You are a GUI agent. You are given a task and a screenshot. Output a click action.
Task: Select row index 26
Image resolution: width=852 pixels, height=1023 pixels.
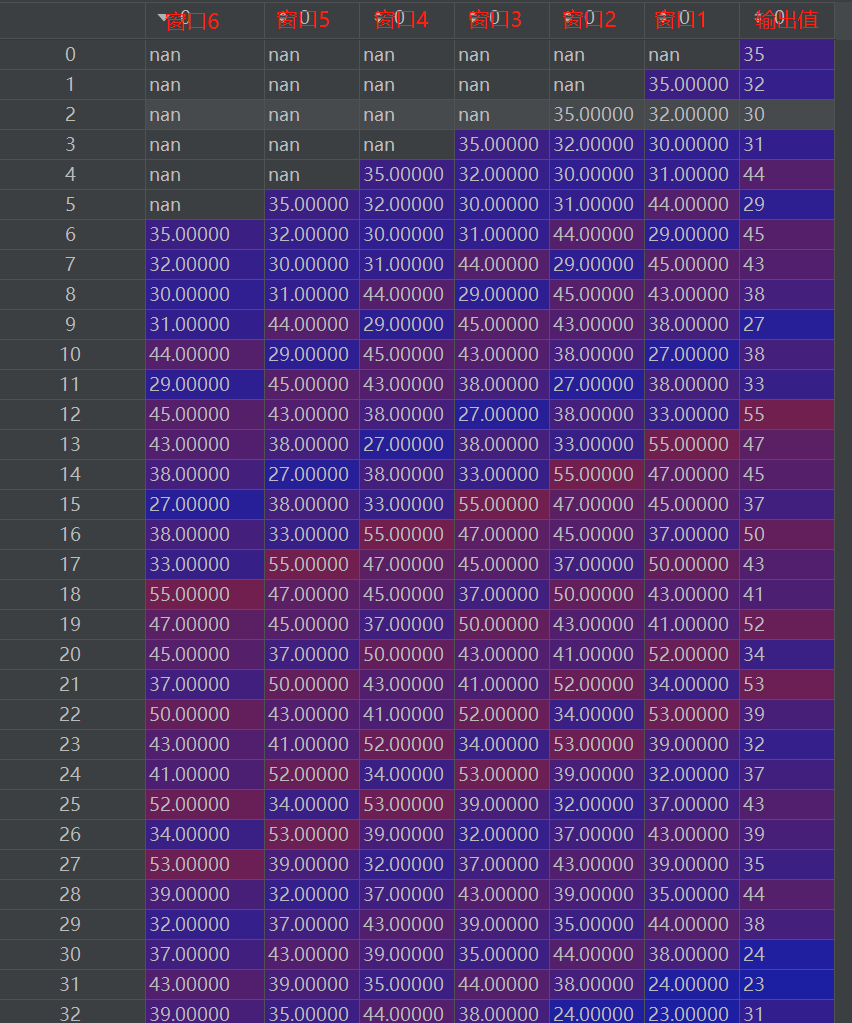click(71, 834)
